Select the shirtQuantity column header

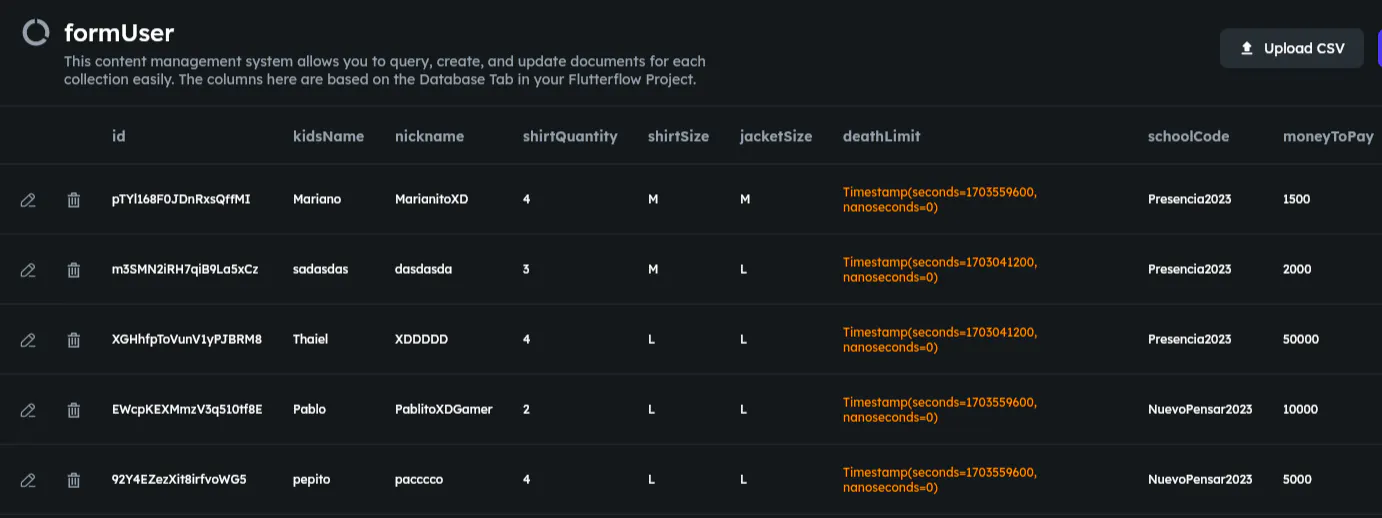pos(570,136)
